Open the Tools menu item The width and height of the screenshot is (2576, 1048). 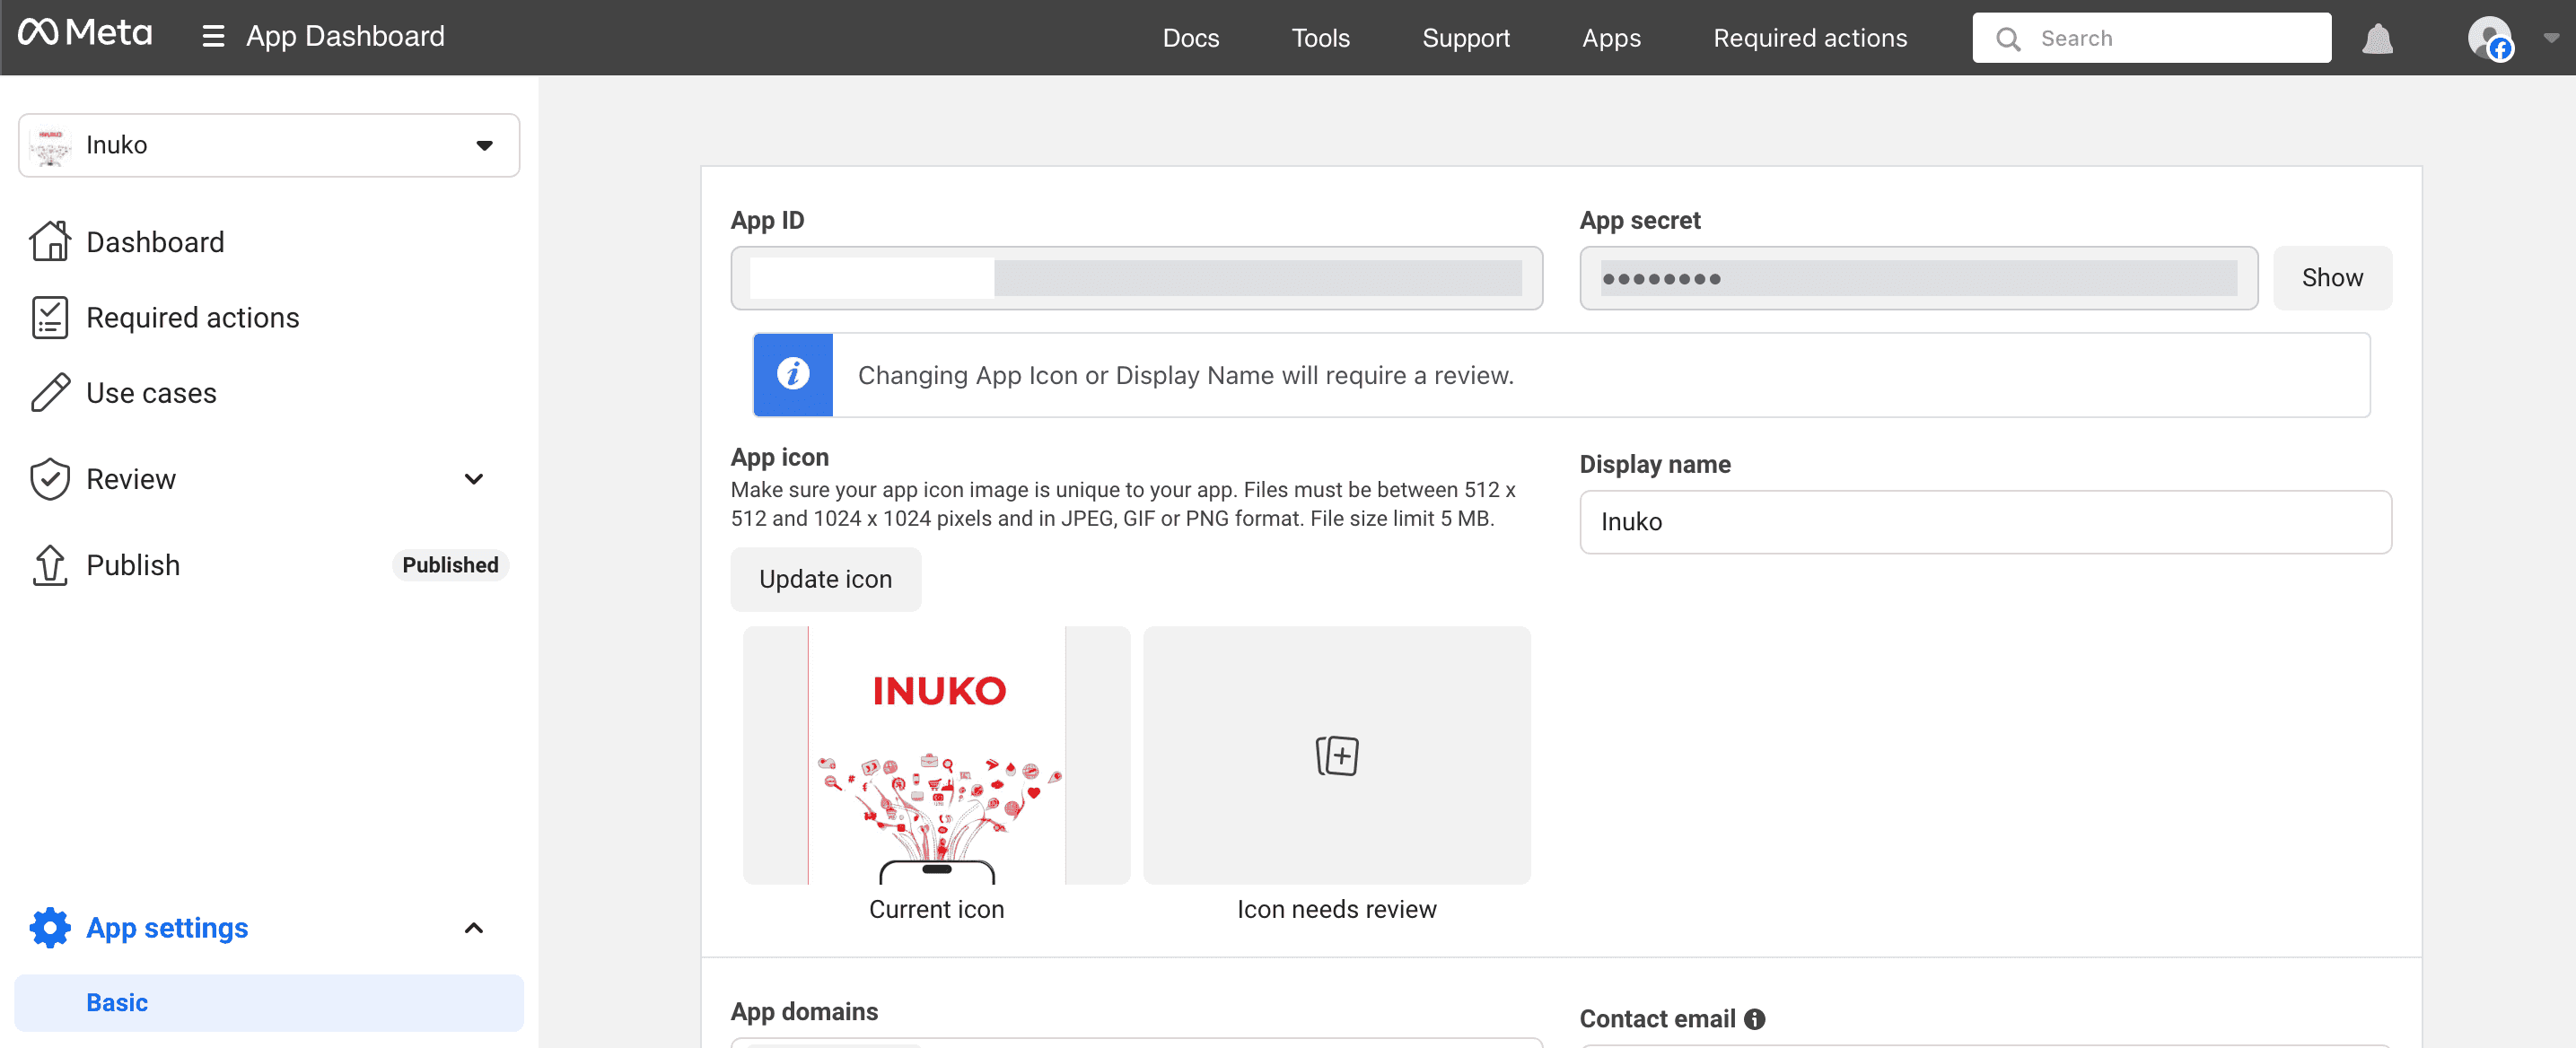click(1320, 38)
